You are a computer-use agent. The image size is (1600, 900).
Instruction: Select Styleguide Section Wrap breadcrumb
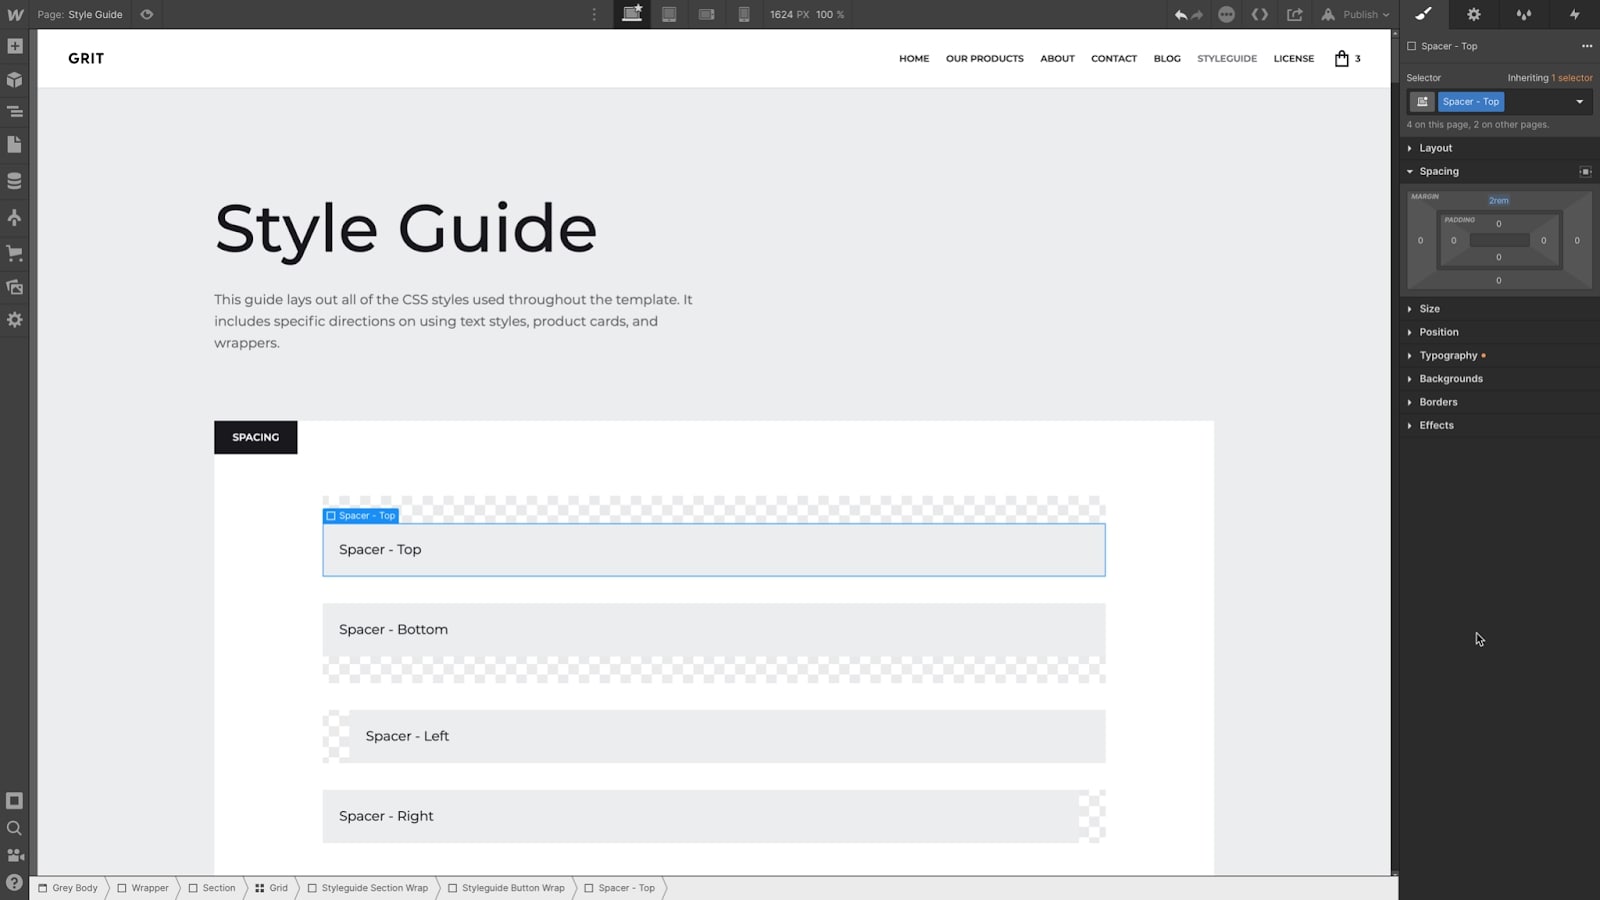pos(368,888)
